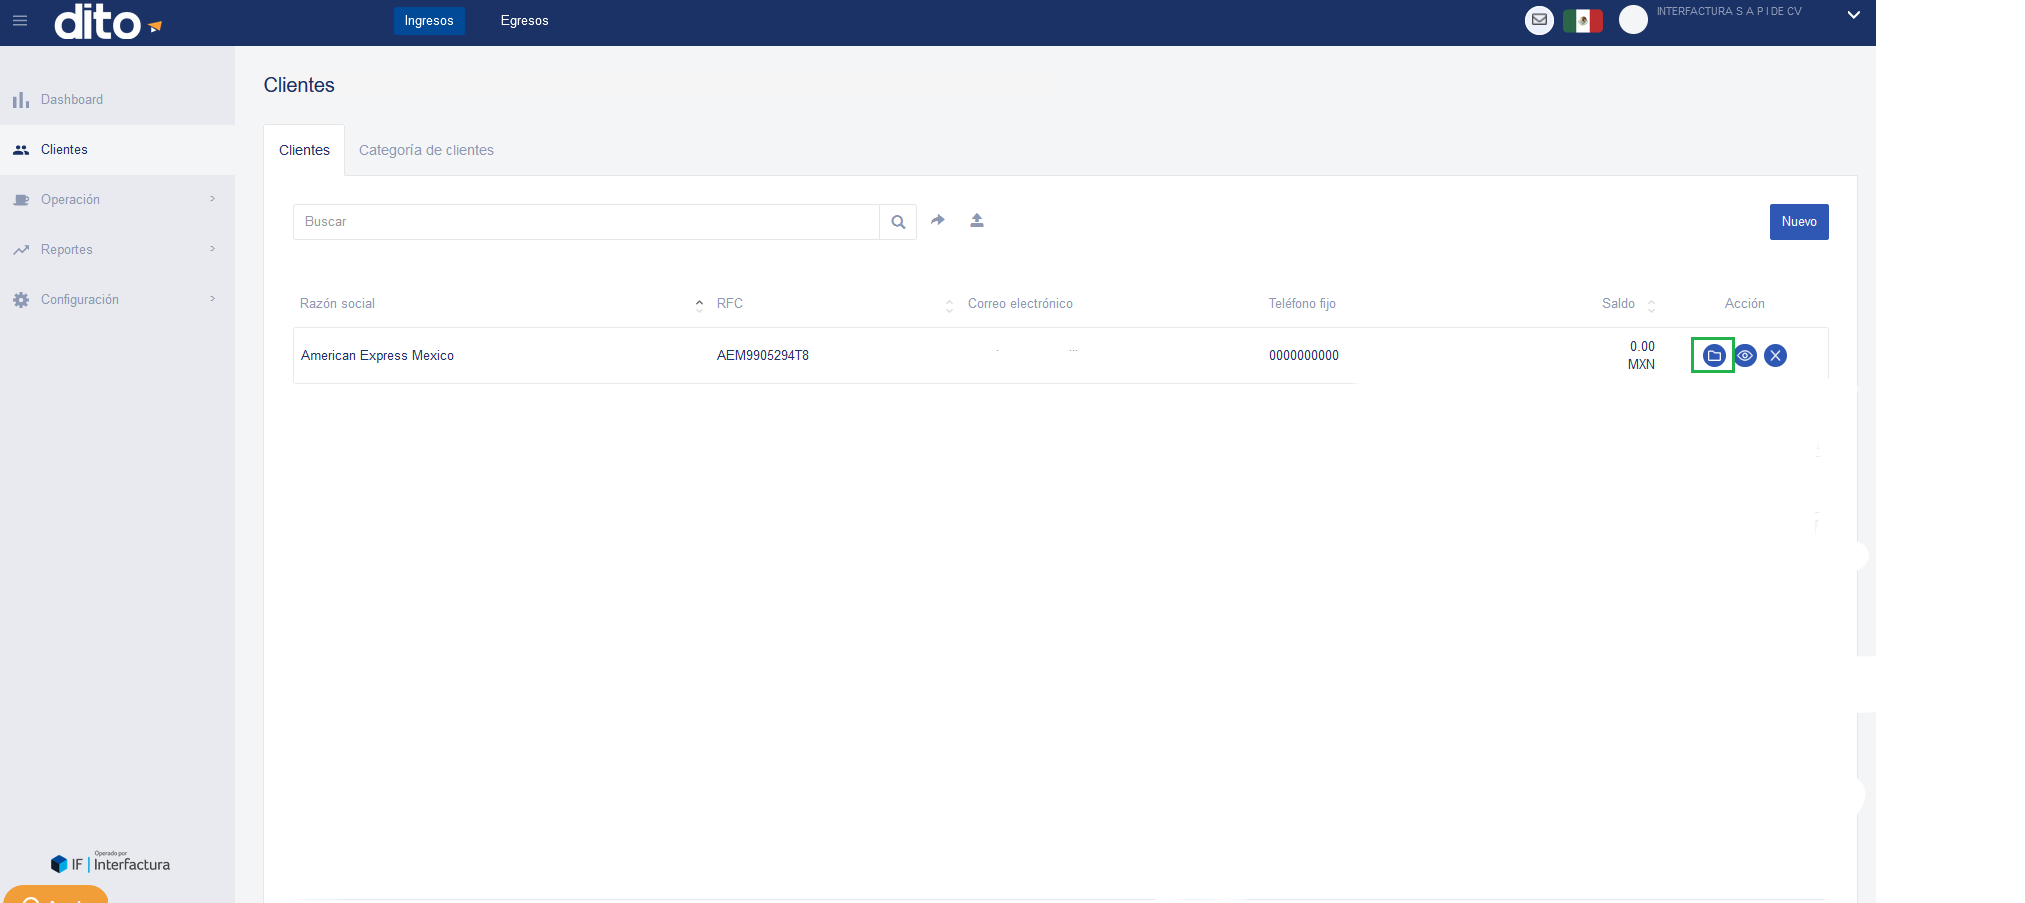The height and width of the screenshot is (903, 2025).
Task: Open the Clientes tab
Action: [304, 150]
